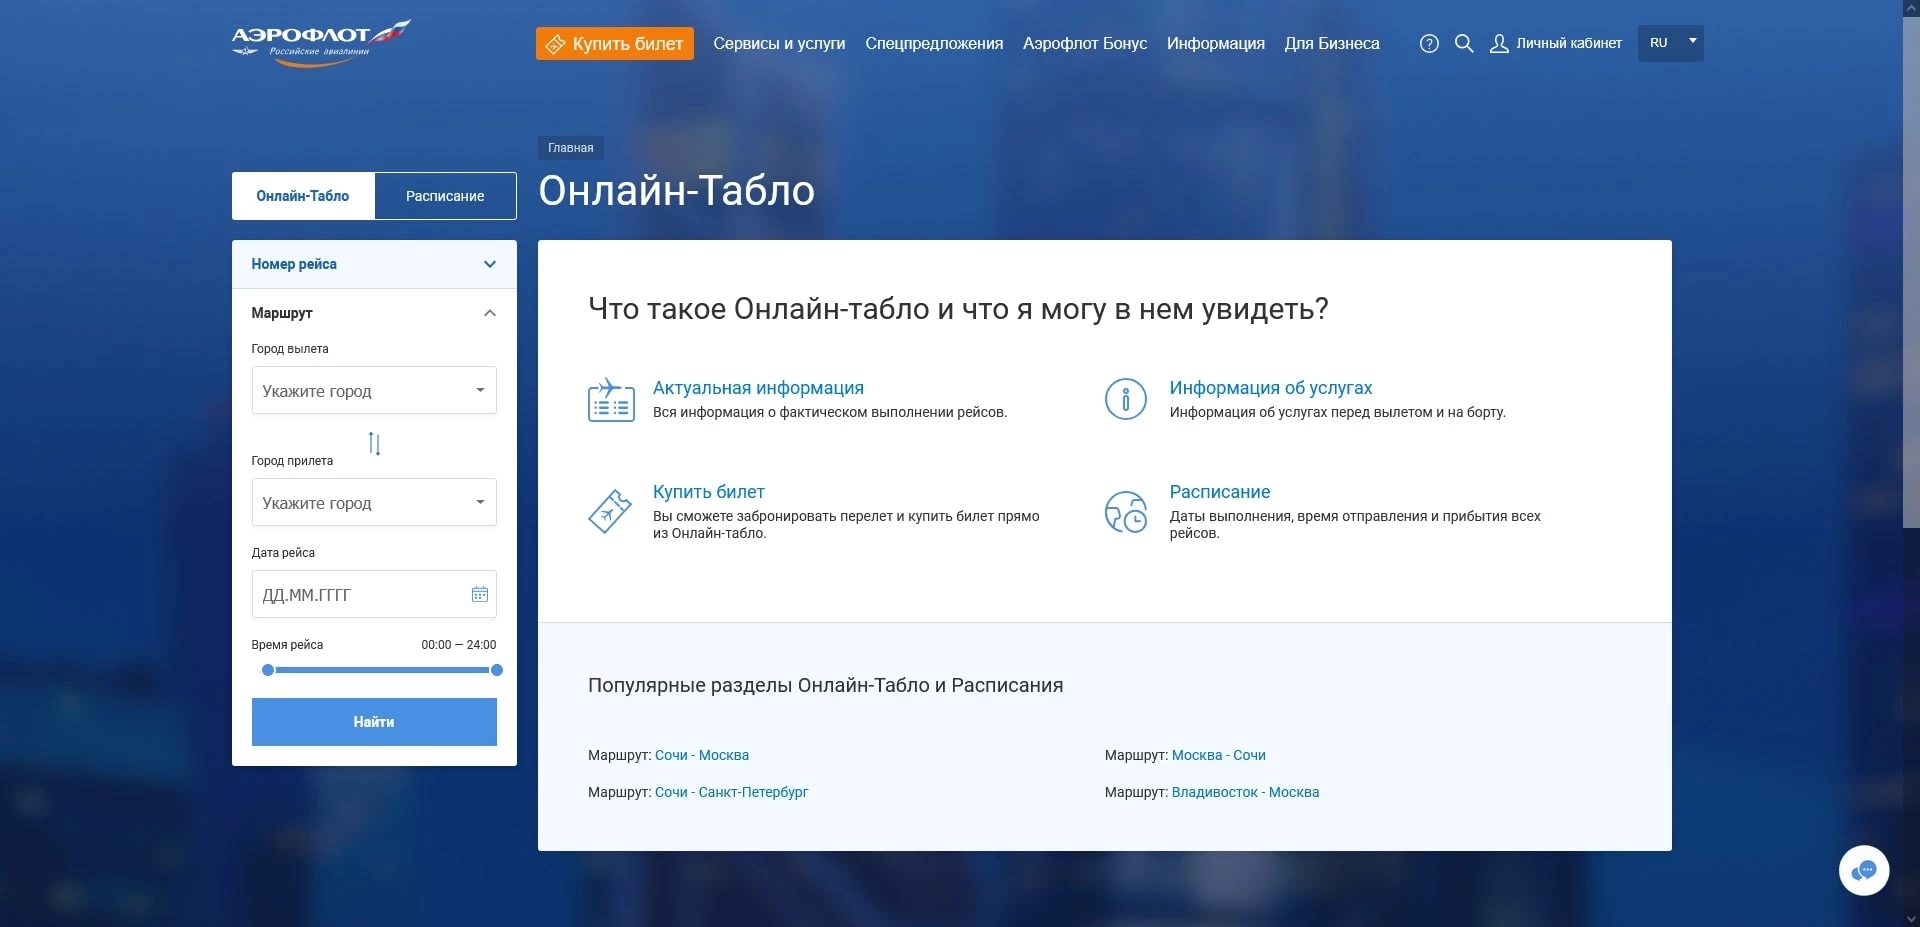Open the RU language selector
This screenshot has height=927, width=1920.
point(1670,43)
